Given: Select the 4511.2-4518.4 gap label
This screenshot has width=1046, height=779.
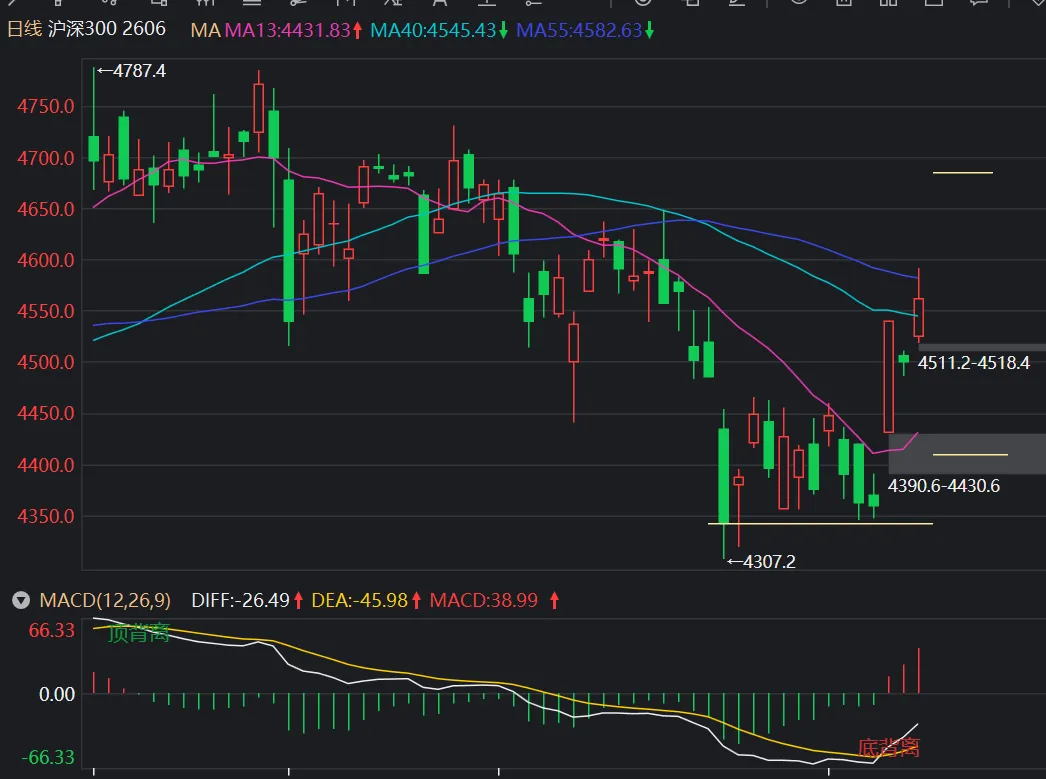Looking at the screenshot, I should 974,363.
